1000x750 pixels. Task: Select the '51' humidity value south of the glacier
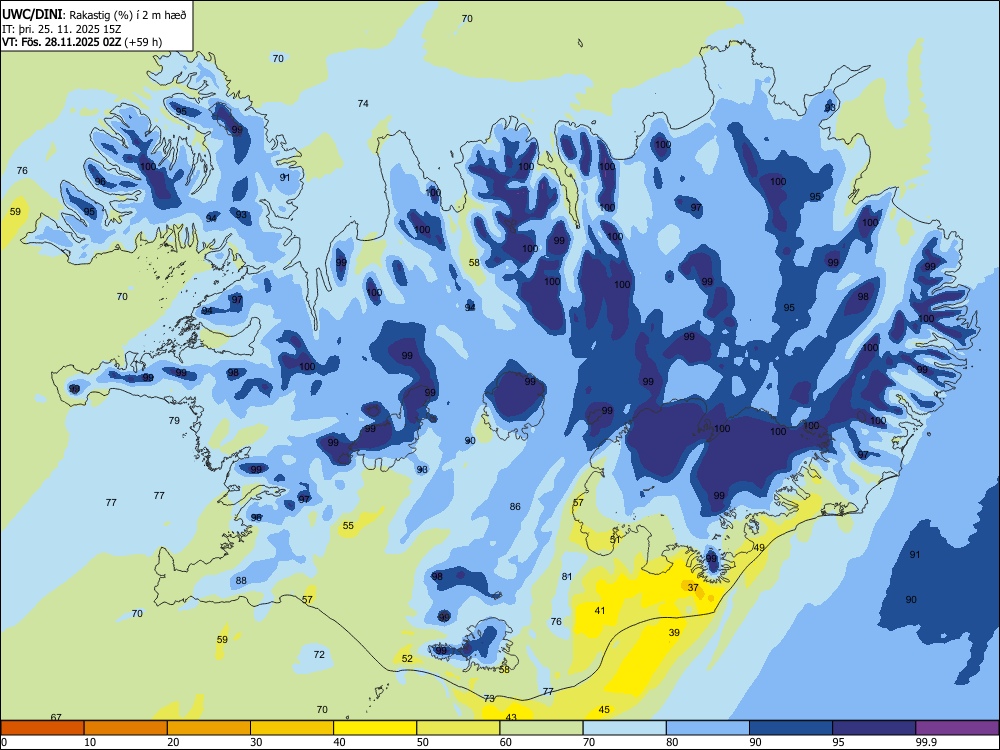pos(615,540)
